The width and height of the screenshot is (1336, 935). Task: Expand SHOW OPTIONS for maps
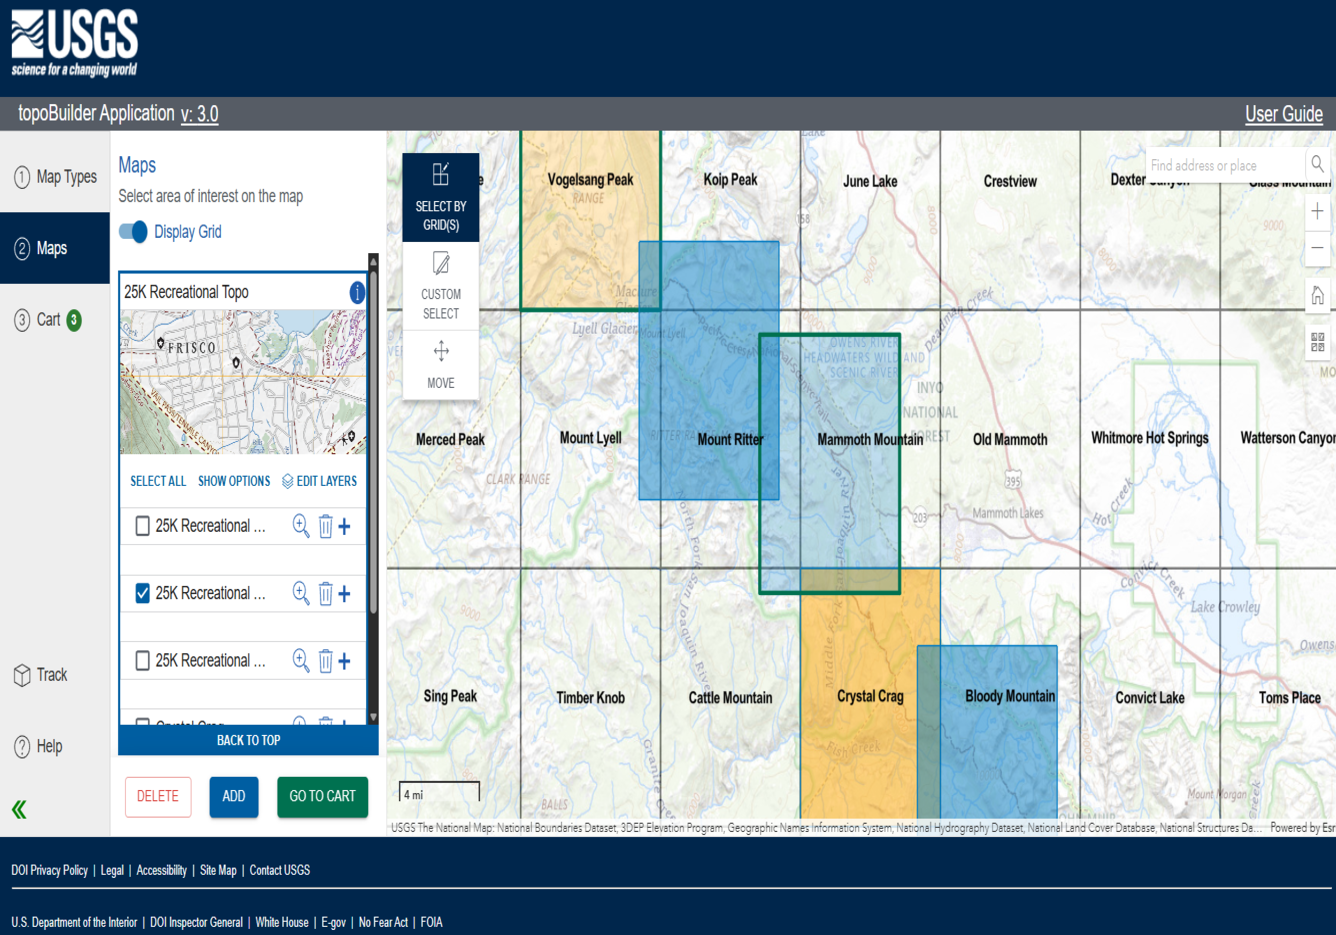(x=233, y=481)
